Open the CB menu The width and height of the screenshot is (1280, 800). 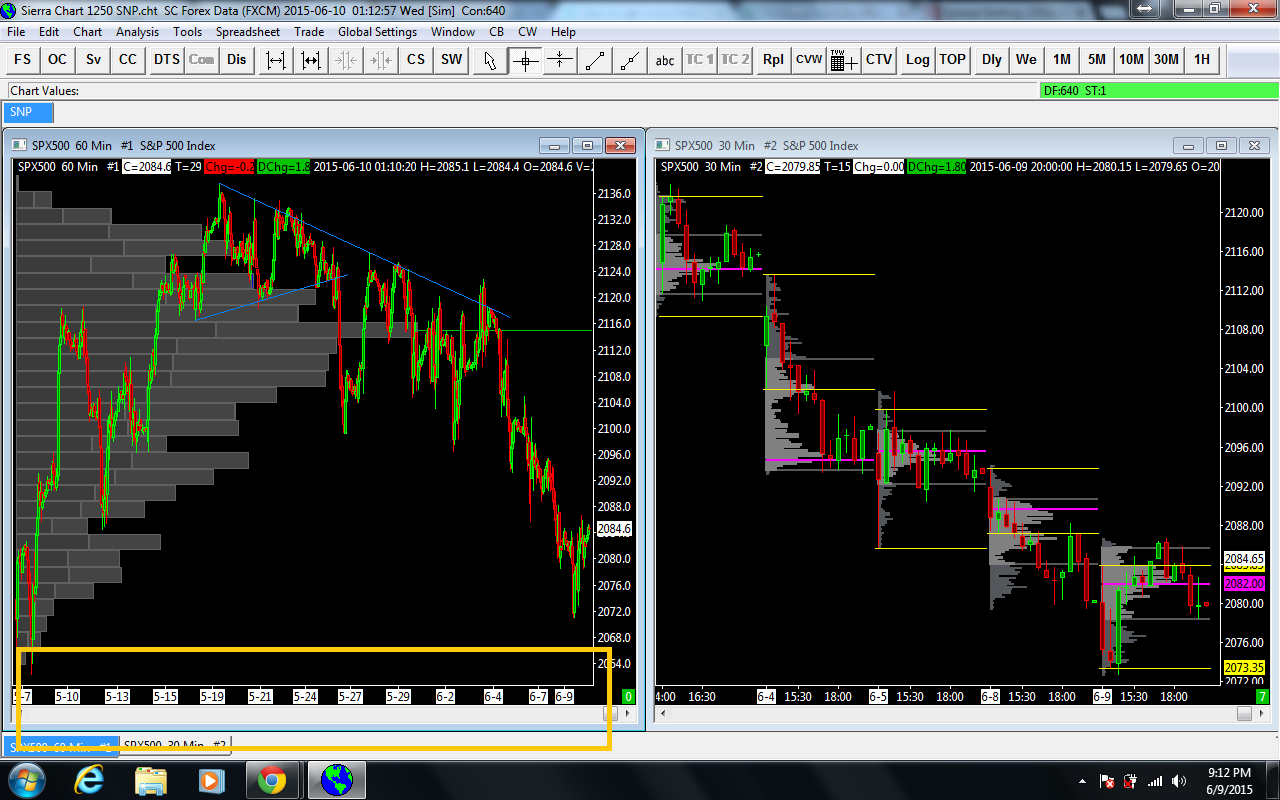point(497,32)
